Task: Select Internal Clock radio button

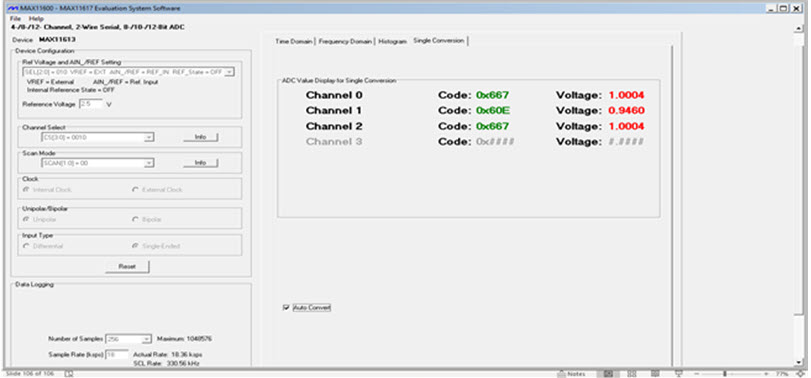Action: [x=26, y=190]
